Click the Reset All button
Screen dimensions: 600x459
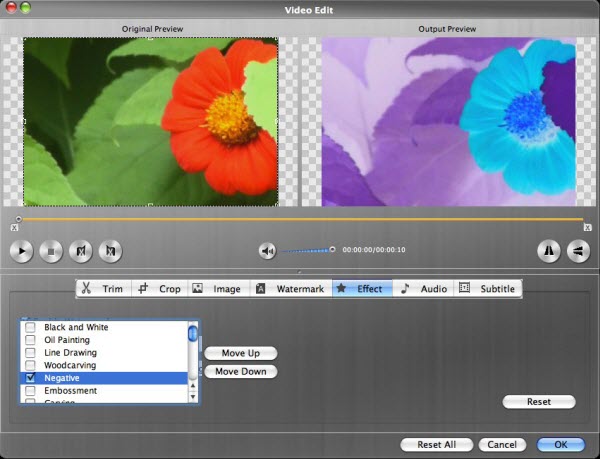pos(437,444)
